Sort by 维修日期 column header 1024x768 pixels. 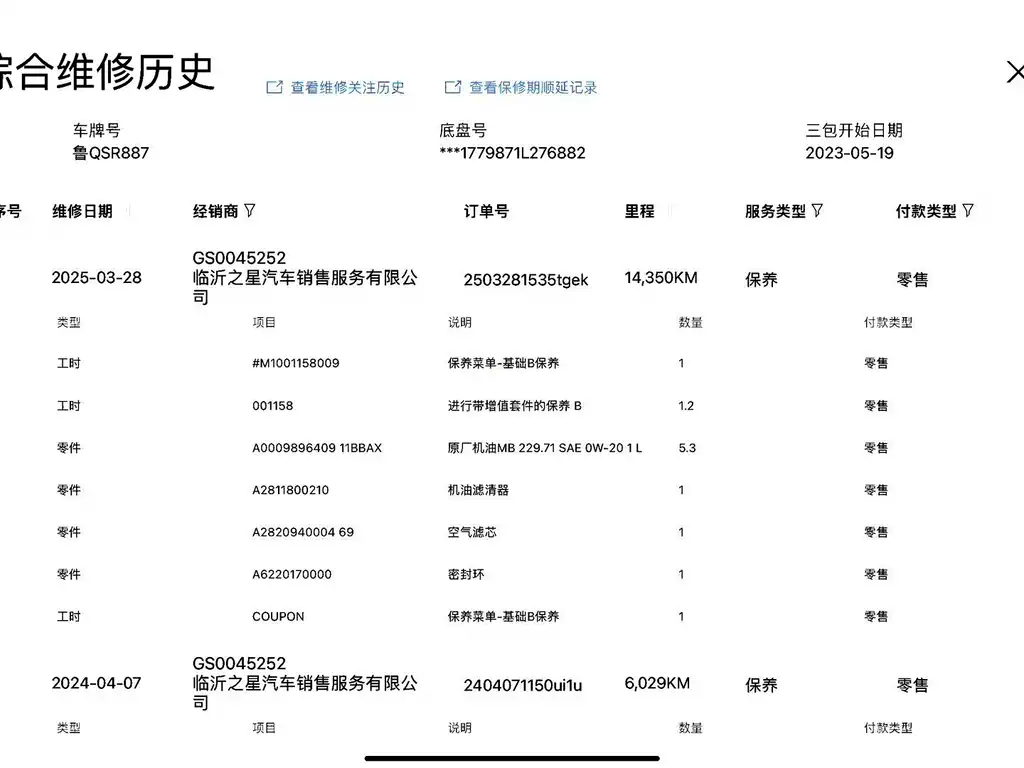click(x=82, y=212)
